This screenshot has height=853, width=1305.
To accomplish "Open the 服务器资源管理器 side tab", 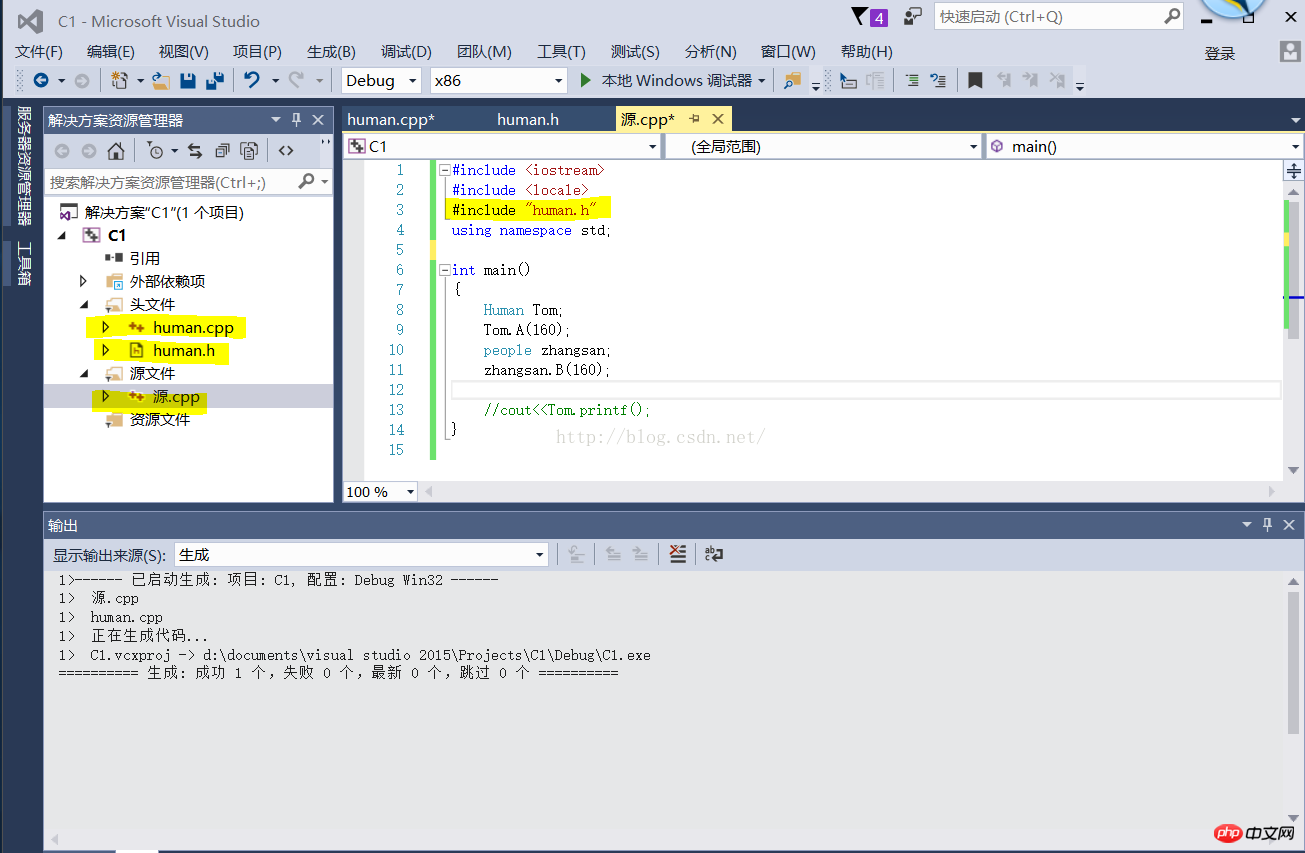I will tap(23, 166).
